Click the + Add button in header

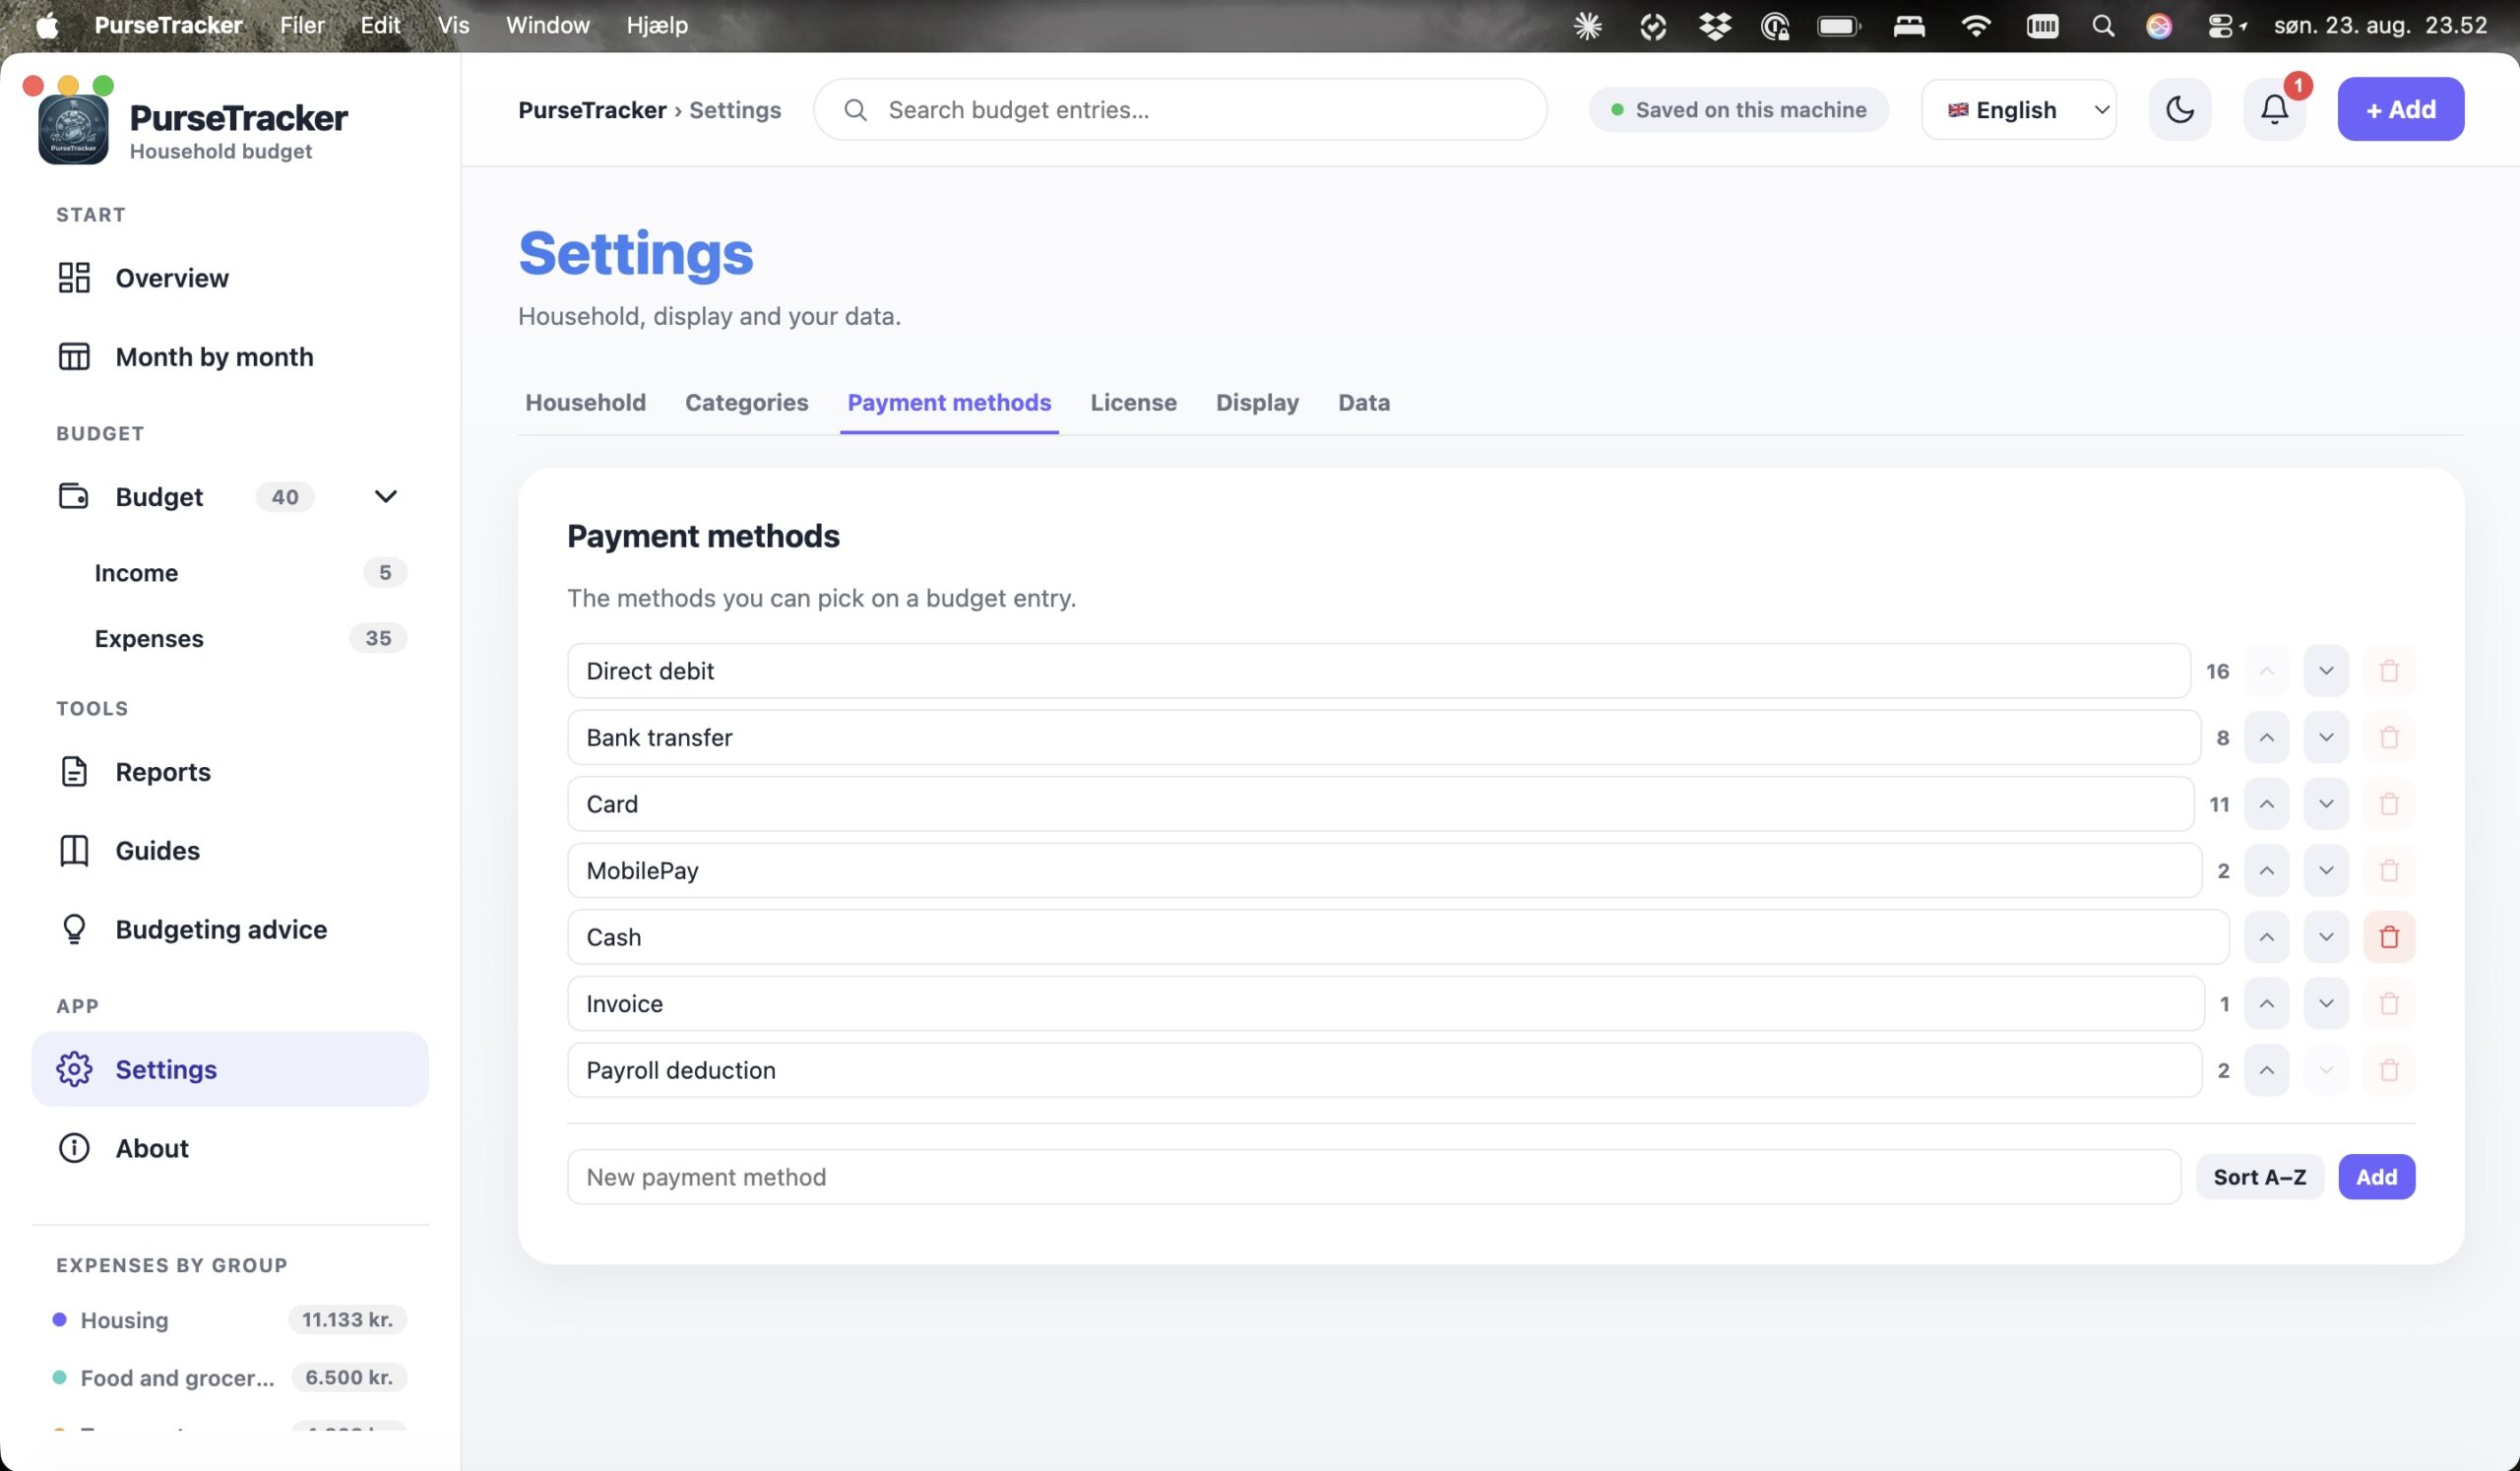coord(2400,109)
